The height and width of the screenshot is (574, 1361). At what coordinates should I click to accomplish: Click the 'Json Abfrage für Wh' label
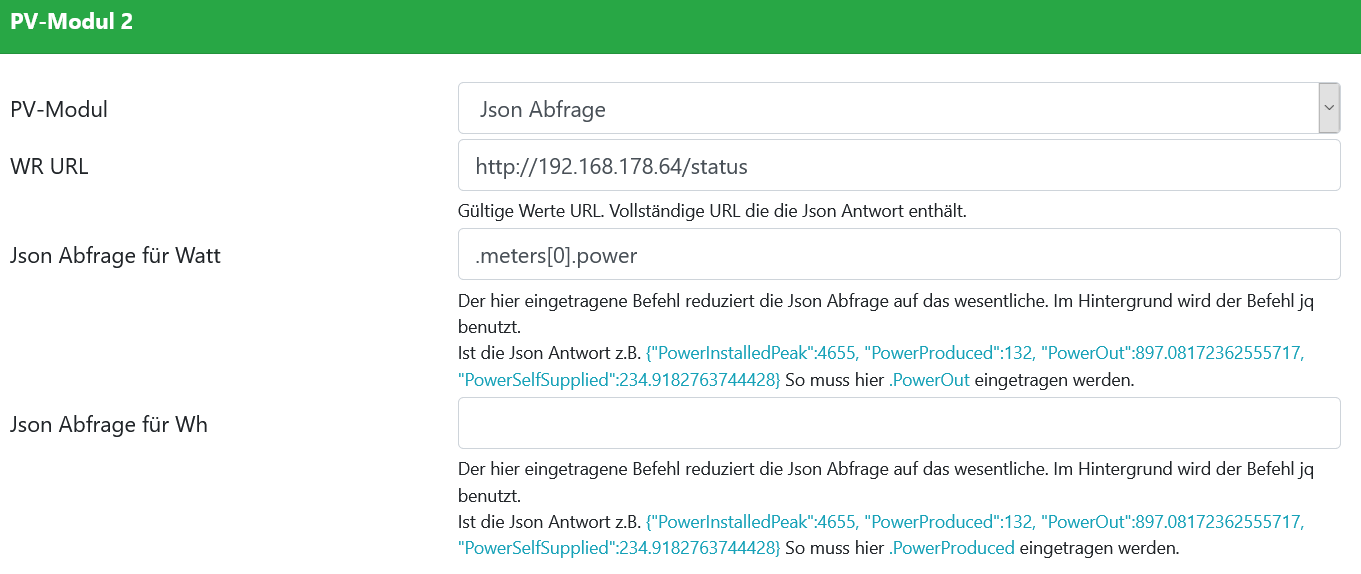(109, 424)
